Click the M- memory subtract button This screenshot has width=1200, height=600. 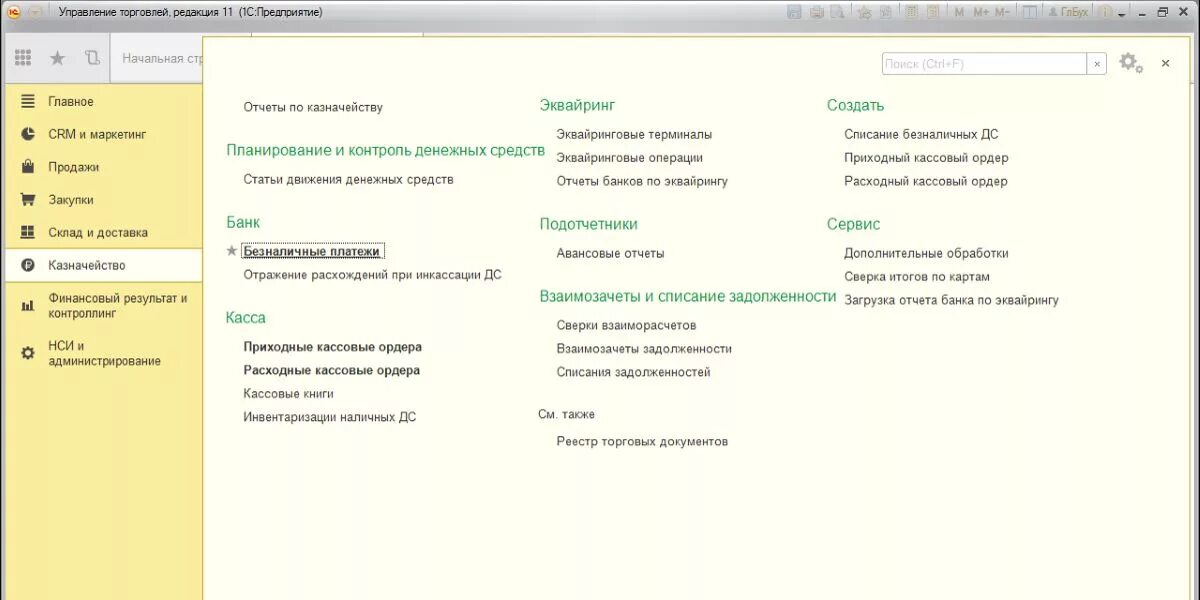click(x=1002, y=12)
